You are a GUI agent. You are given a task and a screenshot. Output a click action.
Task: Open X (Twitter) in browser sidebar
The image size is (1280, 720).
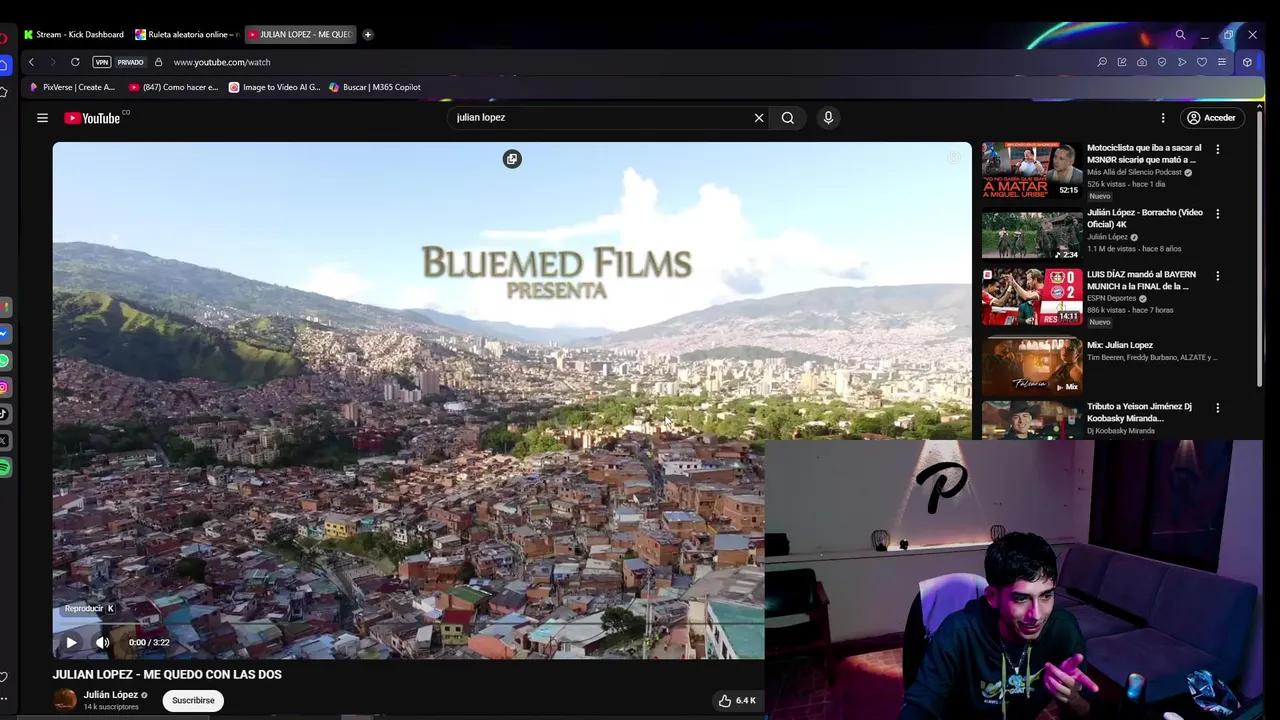click(5, 440)
